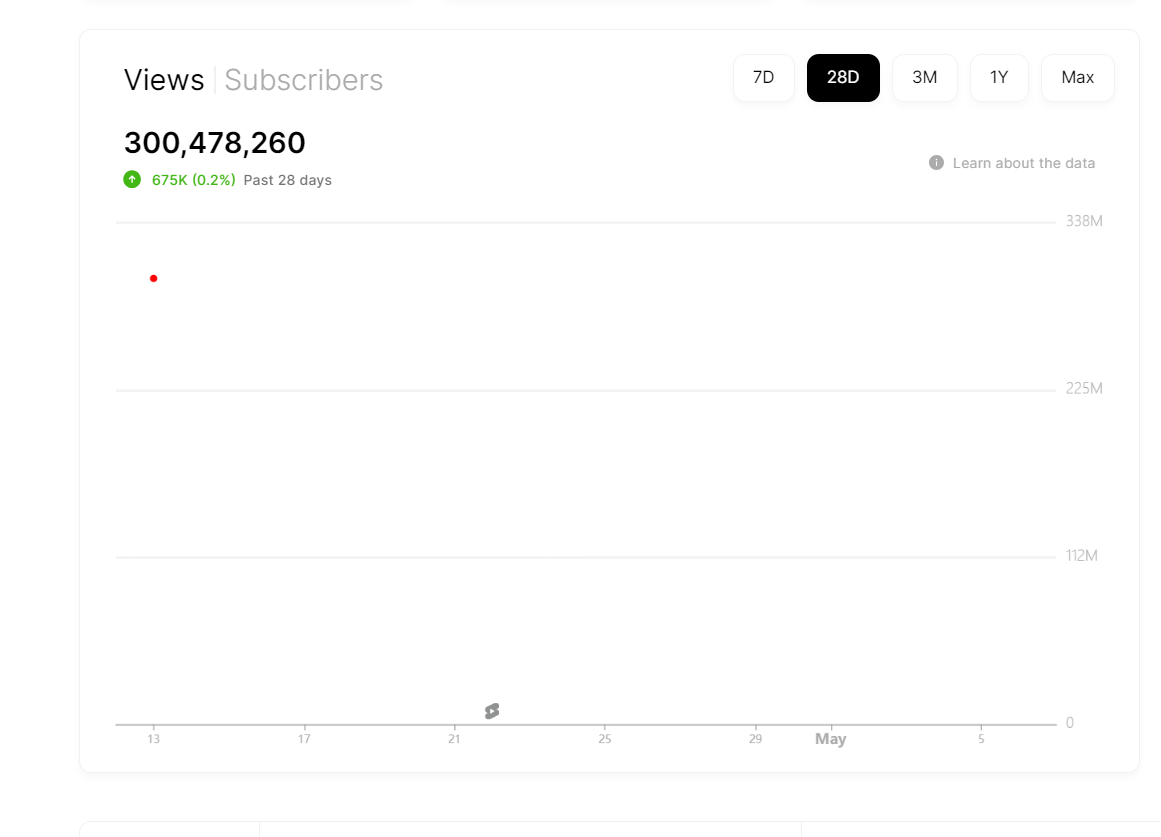This screenshot has width=1161, height=837.
Task: Click the info circle icon
Action: pyautogui.click(x=936, y=163)
